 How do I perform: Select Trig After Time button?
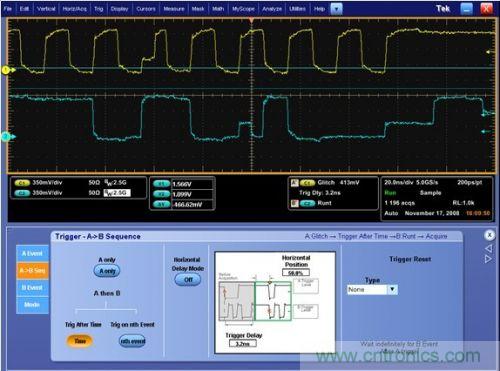click(80, 341)
